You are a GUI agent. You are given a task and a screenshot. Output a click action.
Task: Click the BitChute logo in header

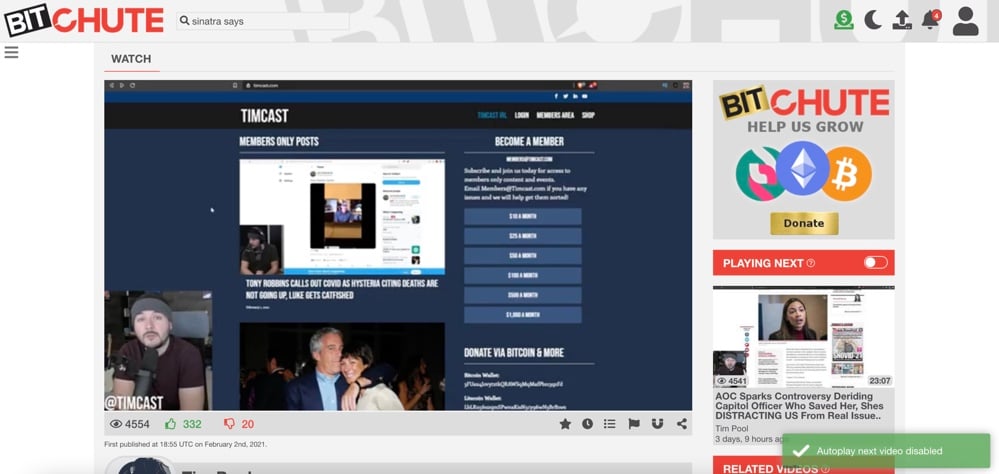(84, 20)
